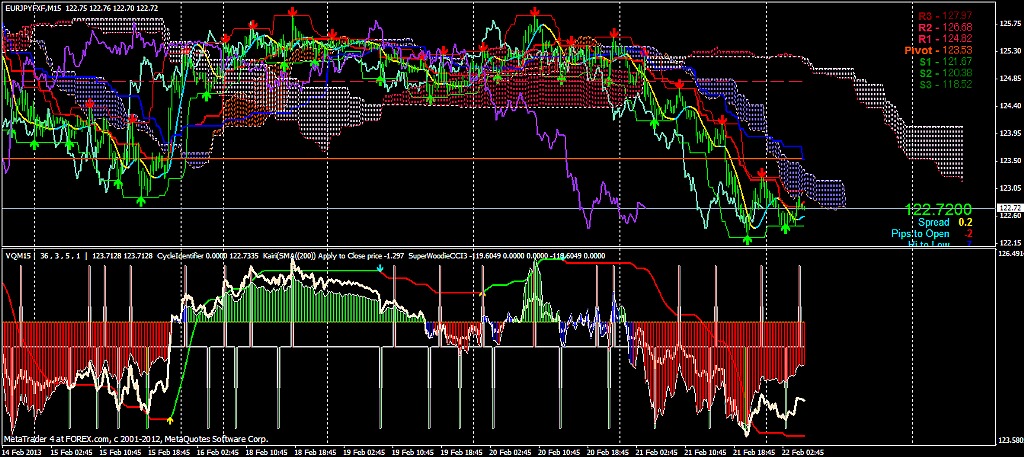1024x457 pixels.
Task: Click the 122.15 price axis label
Action: click(x=1009, y=243)
